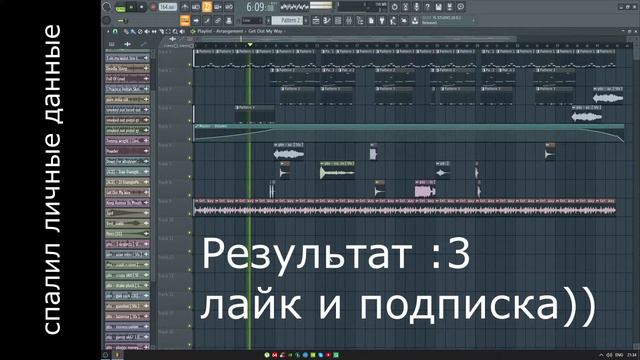Adjust the main volume knob
Image resolution: width=640 pixels, height=360 pixels.
point(107,7)
